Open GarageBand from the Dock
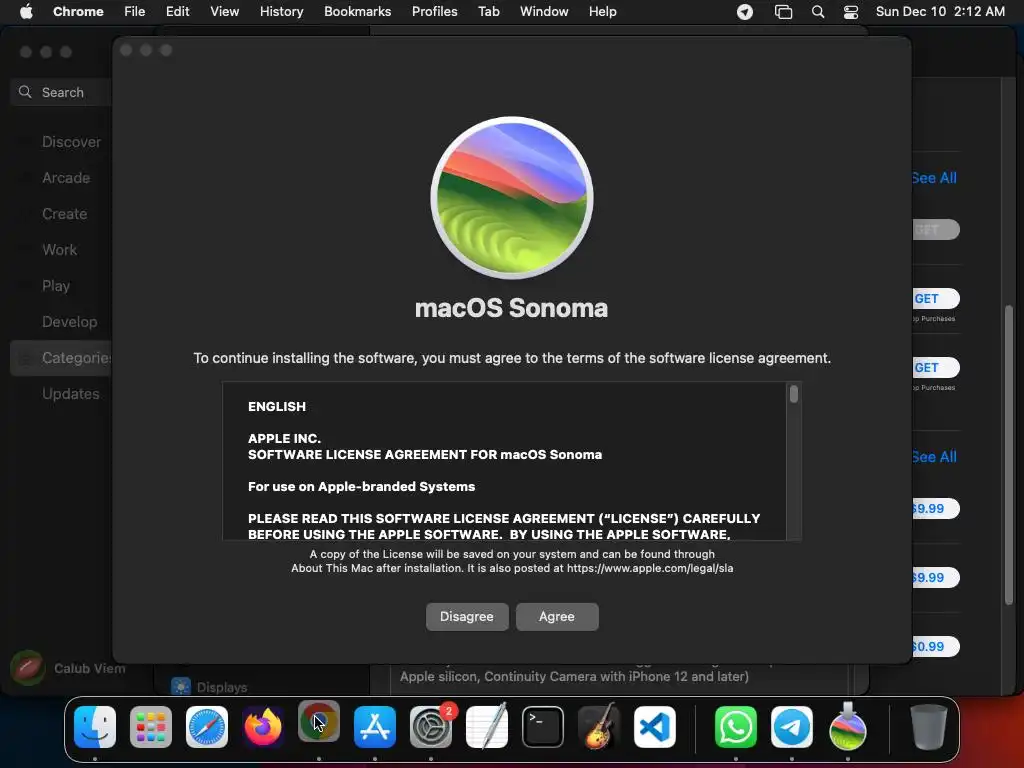 599,727
